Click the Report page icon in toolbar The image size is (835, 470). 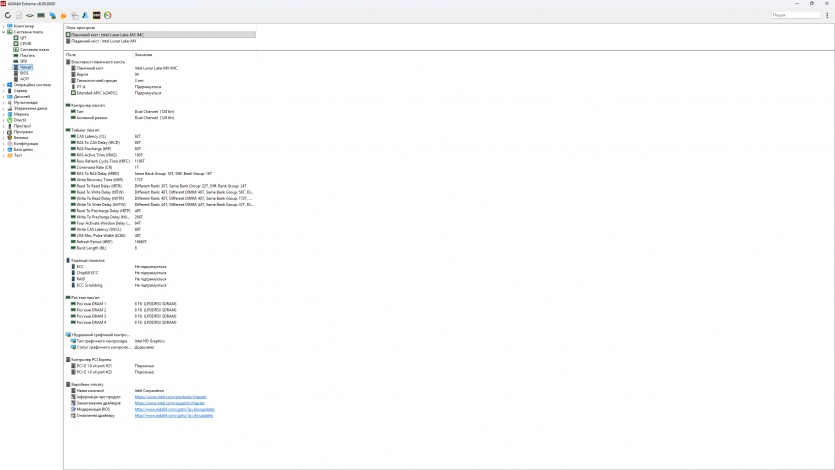click(x=18, y=15)
